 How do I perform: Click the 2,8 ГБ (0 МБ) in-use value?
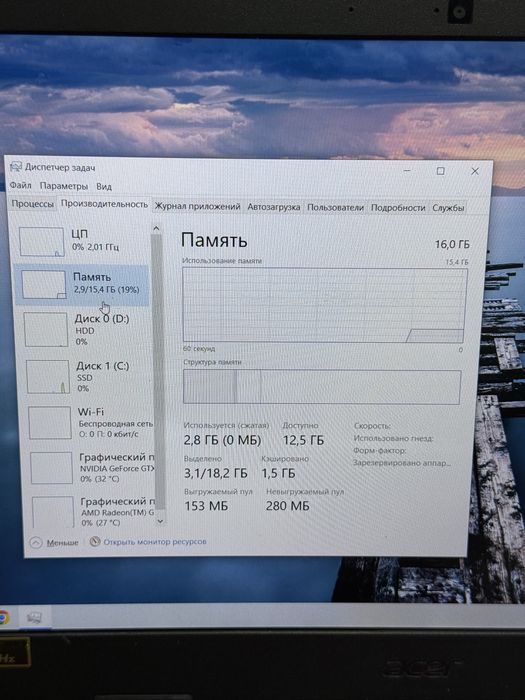point(222,440)
